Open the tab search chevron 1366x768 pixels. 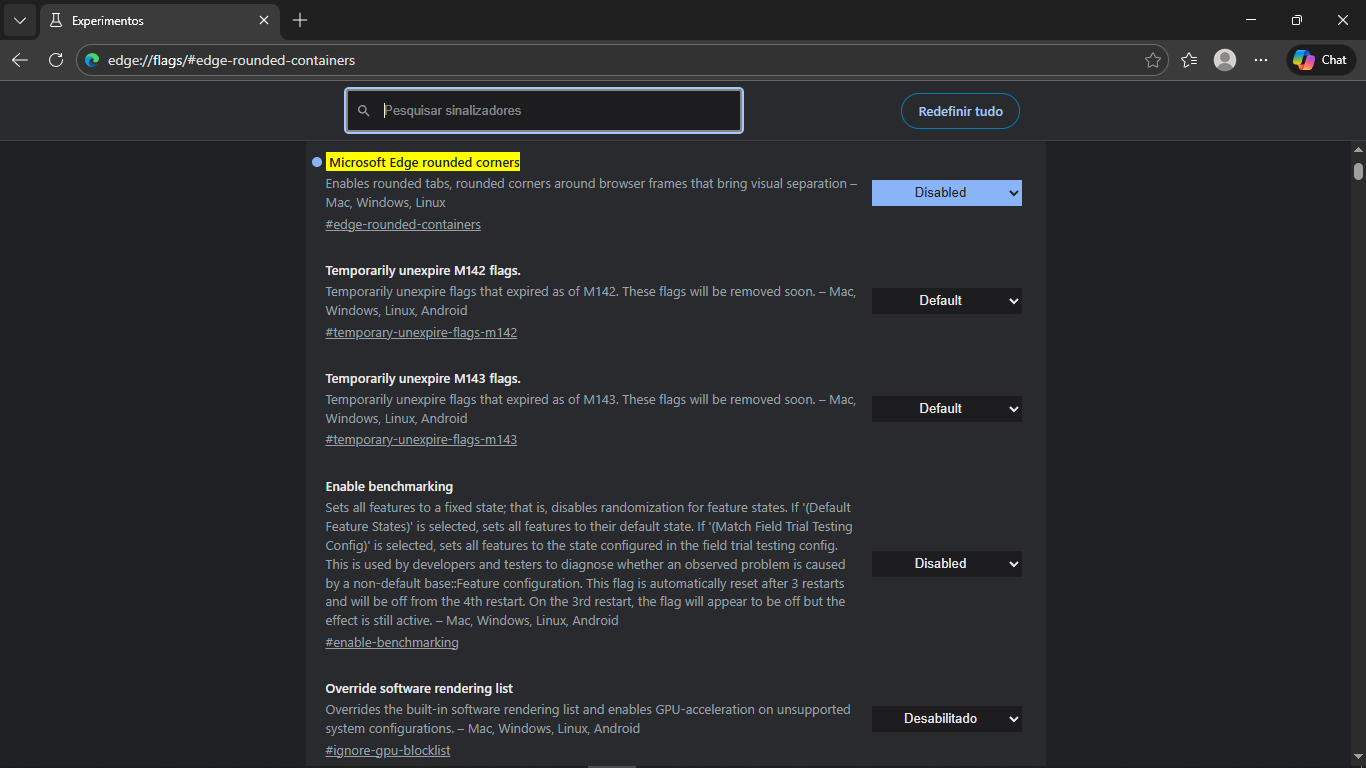point(20,20)
